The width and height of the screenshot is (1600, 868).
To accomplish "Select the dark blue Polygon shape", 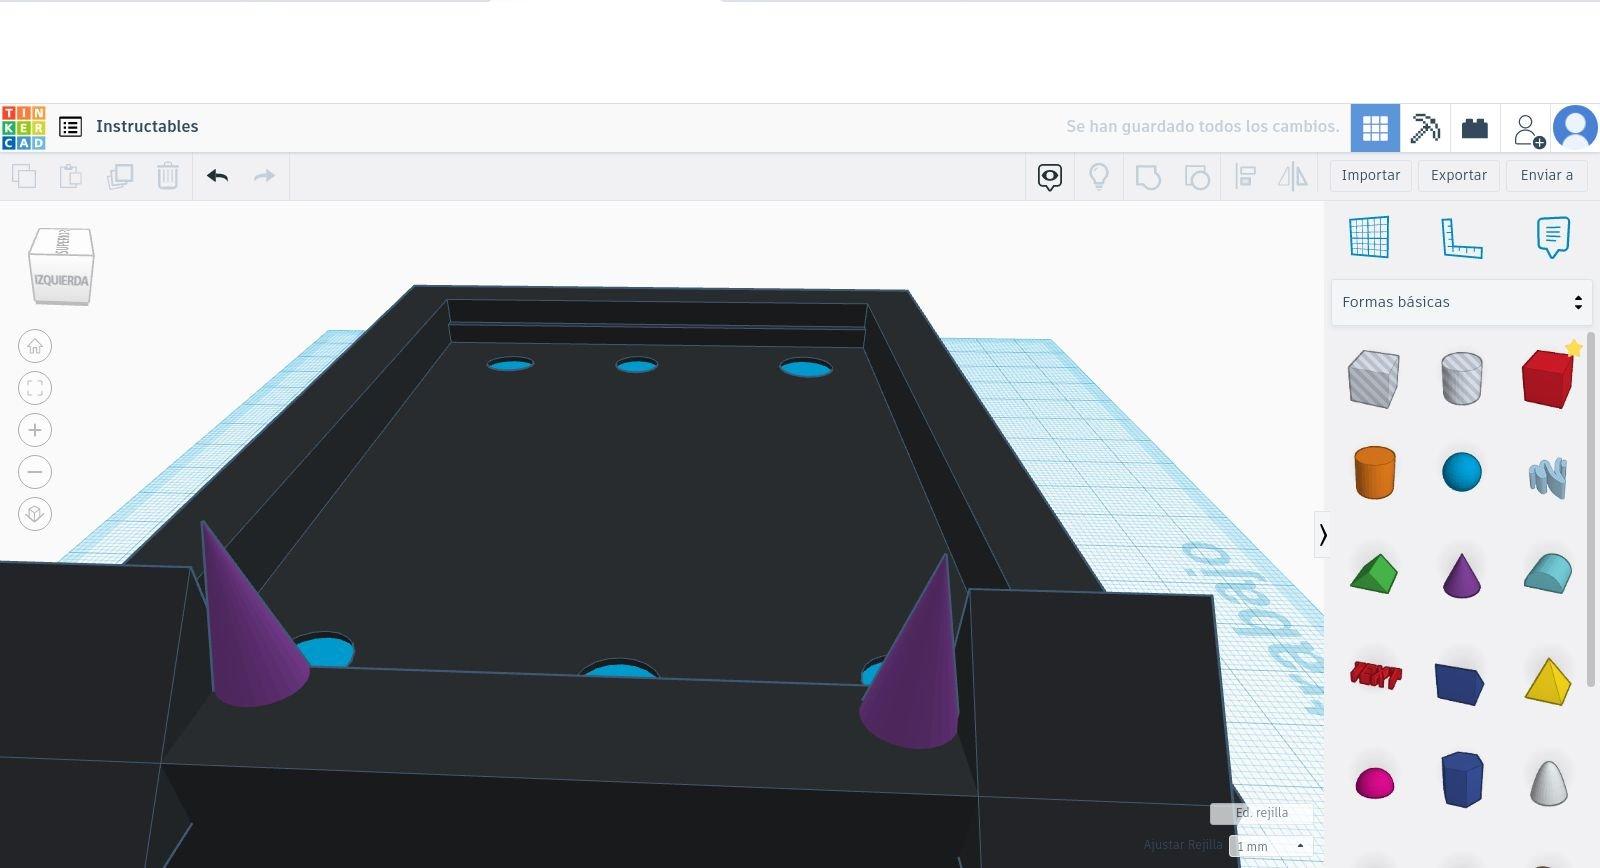I will pos(1461,779).
